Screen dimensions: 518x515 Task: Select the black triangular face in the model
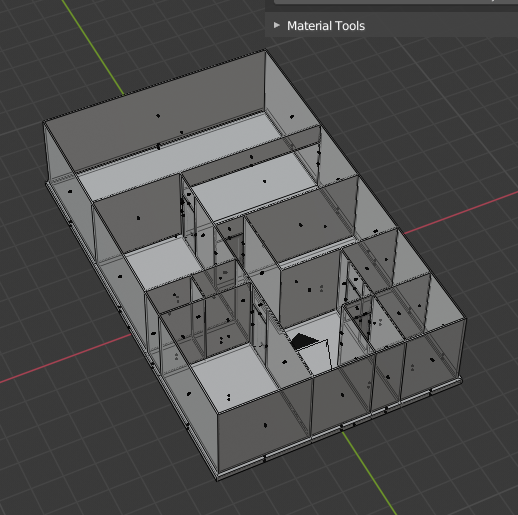[303, 341]
